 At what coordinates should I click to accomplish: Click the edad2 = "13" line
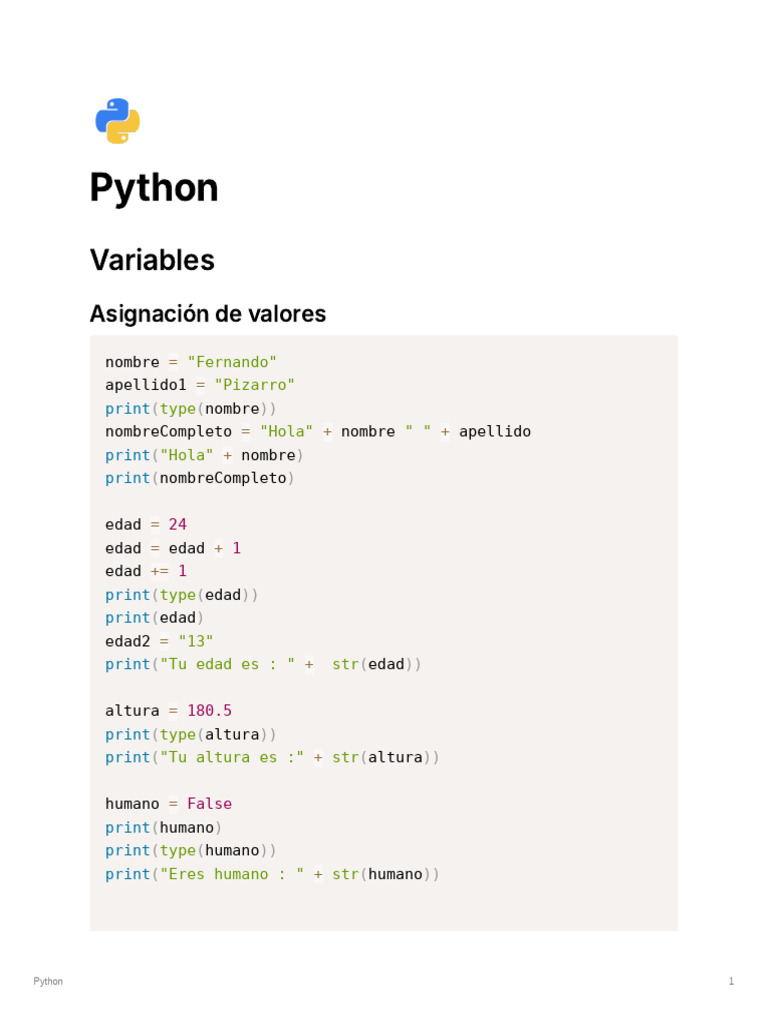point(159,641)
